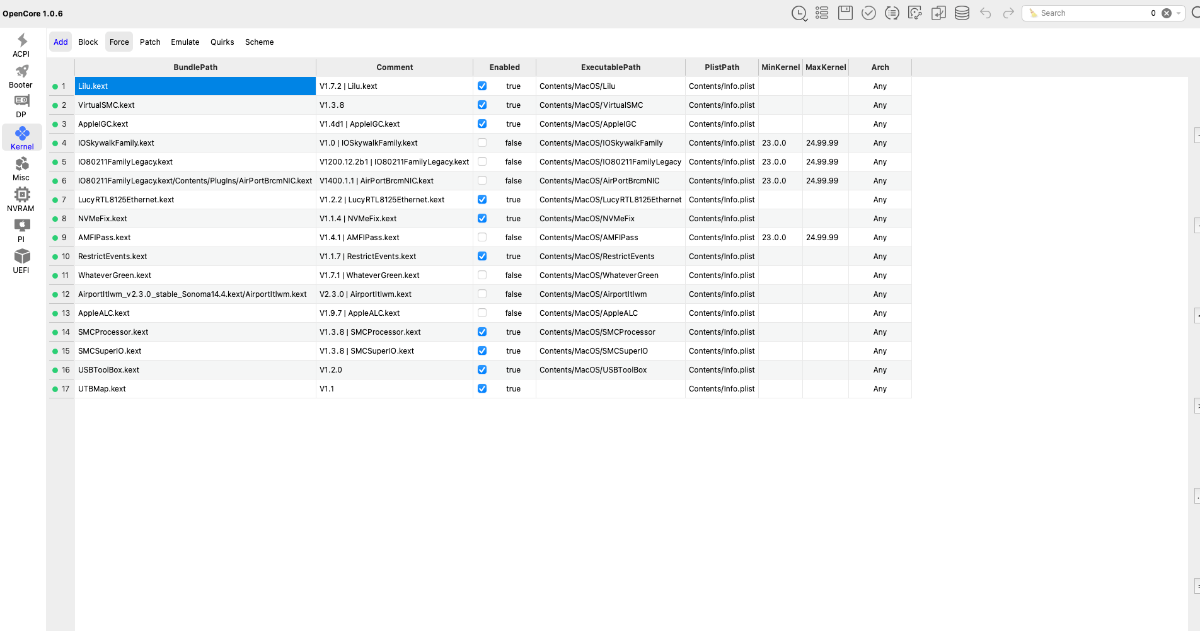Click the Comment column header

tap(395, 67)
